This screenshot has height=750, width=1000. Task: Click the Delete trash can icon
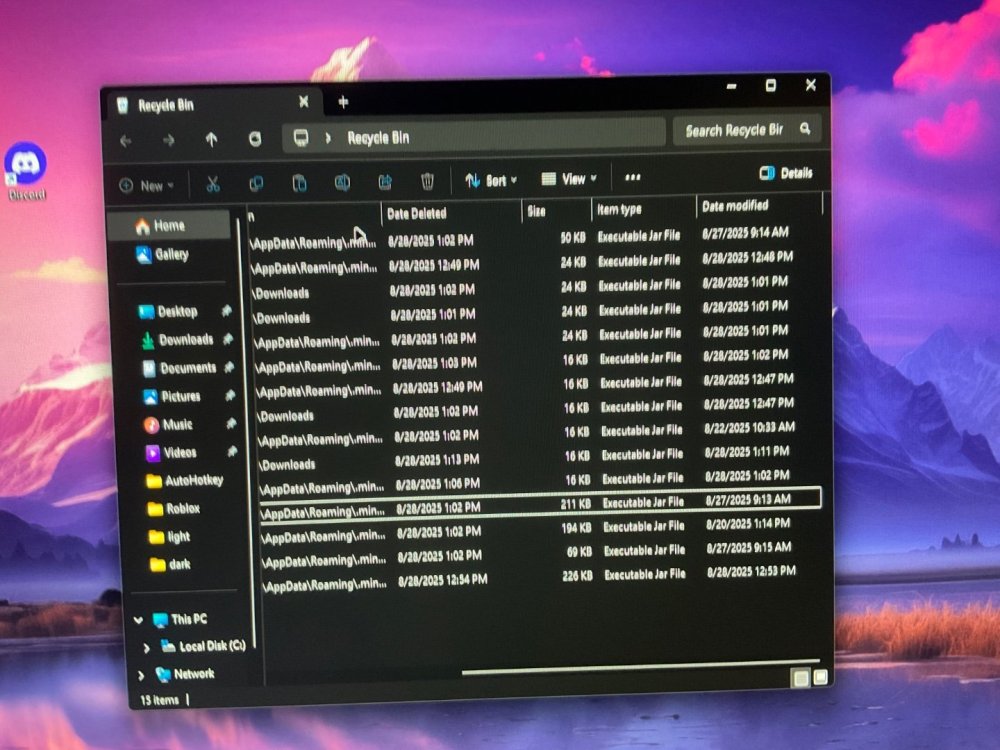point(427,181)
